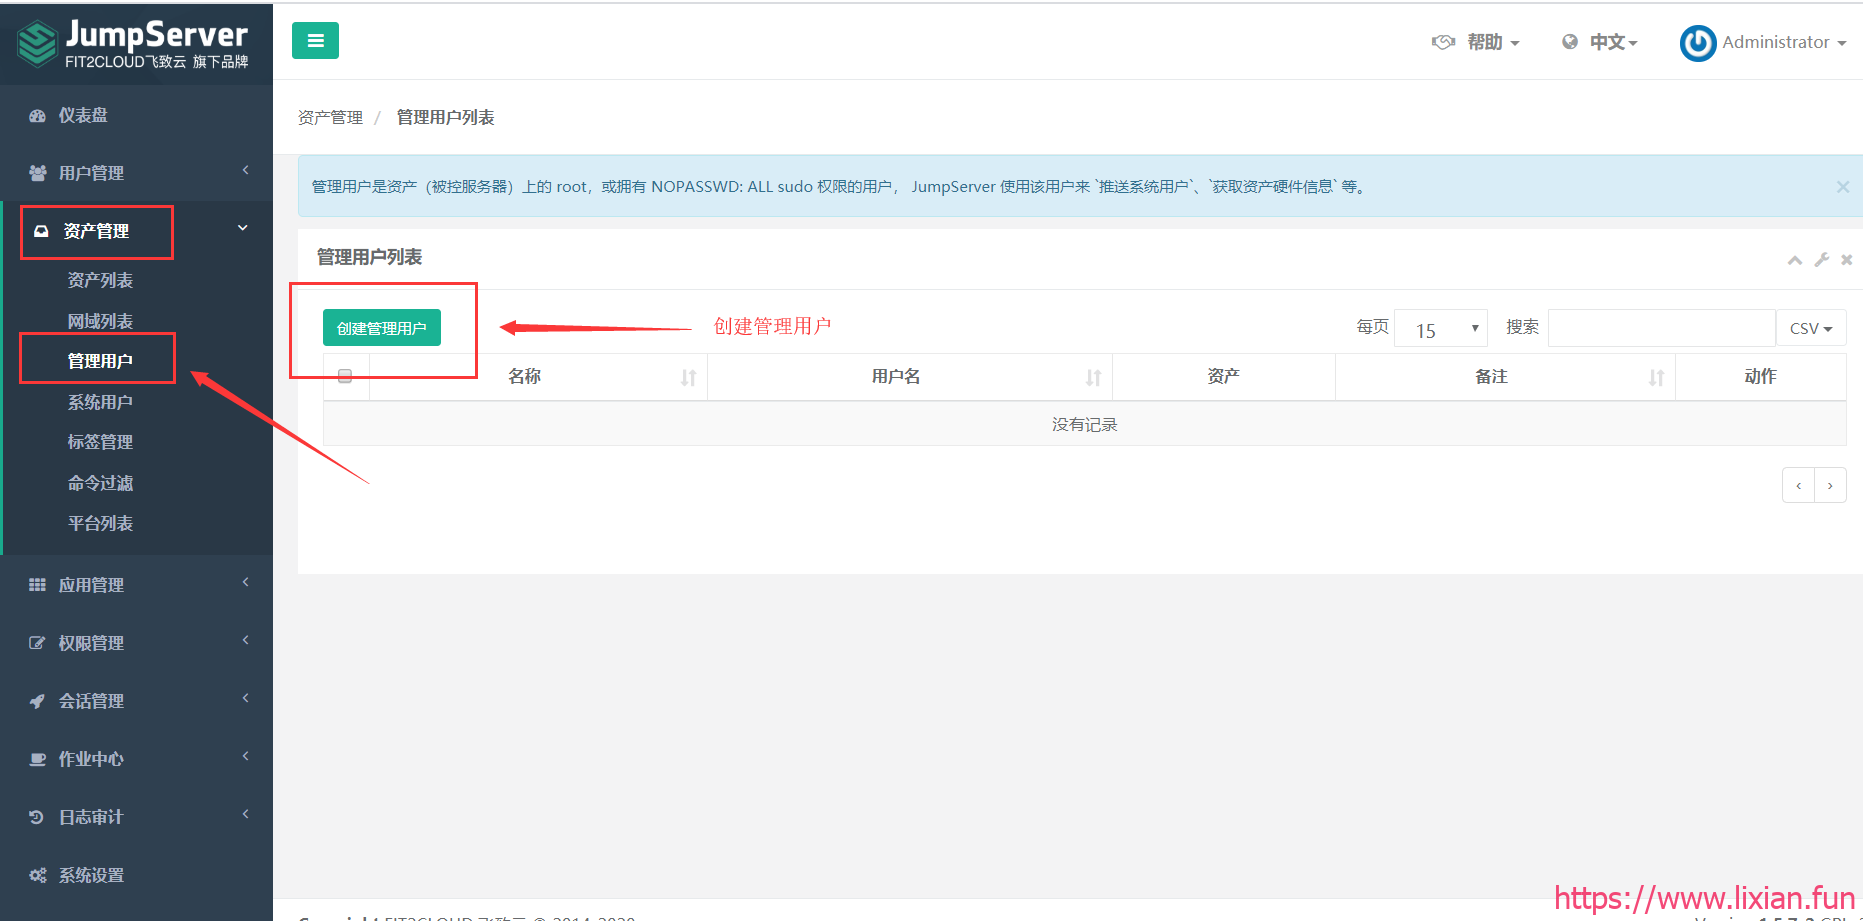Expand the 作业中心 sidebar menu

click(136, 759)
